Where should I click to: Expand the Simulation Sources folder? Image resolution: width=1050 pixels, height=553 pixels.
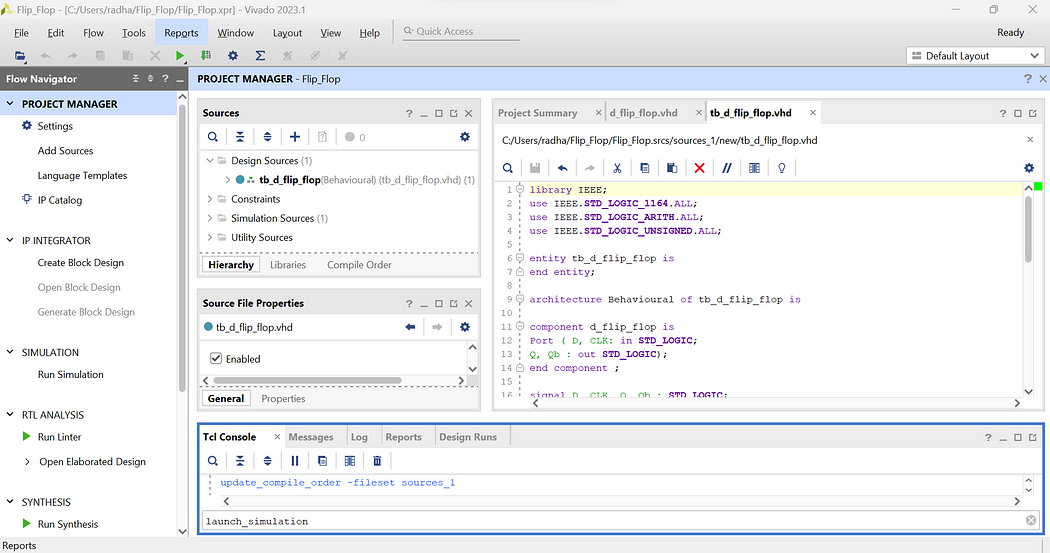210,218
